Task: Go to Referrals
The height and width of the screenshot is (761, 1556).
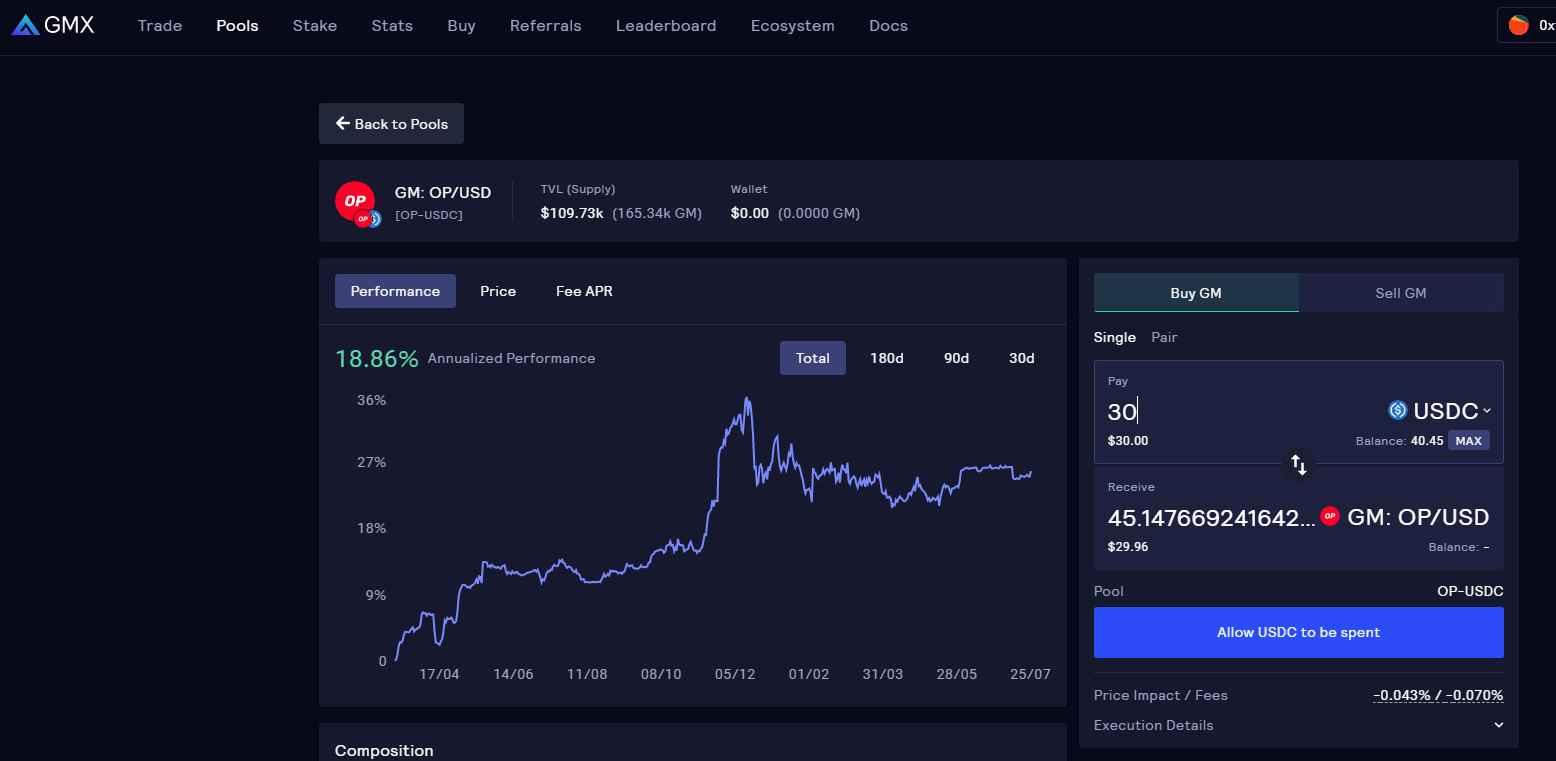Action: (x=545, y=26)
